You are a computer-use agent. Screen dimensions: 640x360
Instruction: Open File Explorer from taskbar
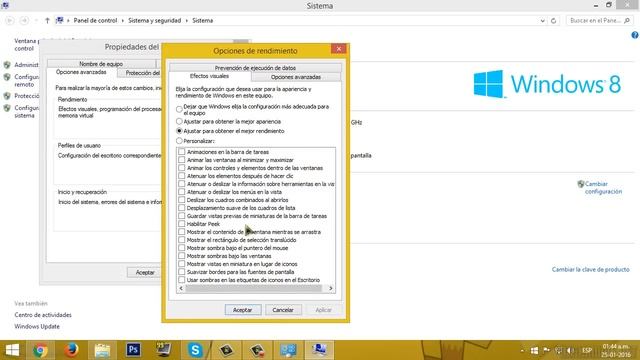tap(102, 350)
